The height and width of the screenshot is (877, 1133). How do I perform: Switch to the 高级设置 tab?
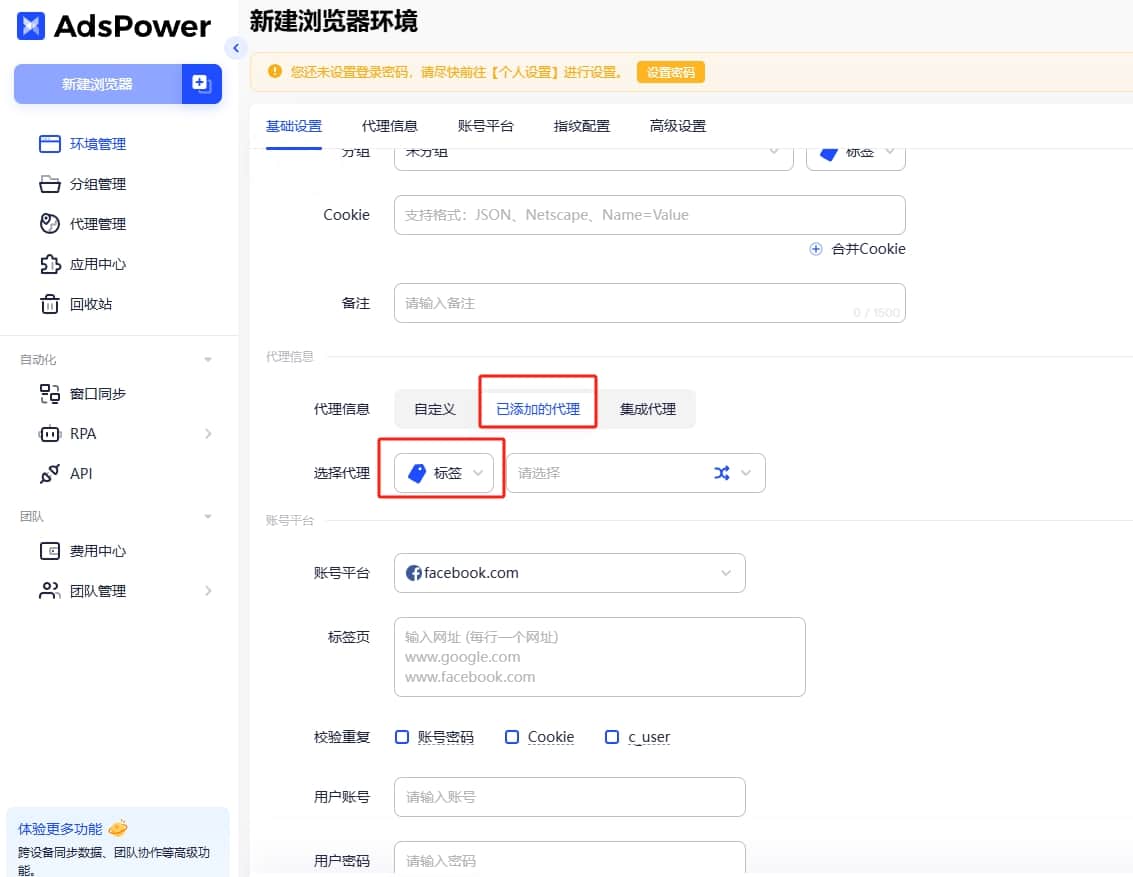(x=678, y=126)
